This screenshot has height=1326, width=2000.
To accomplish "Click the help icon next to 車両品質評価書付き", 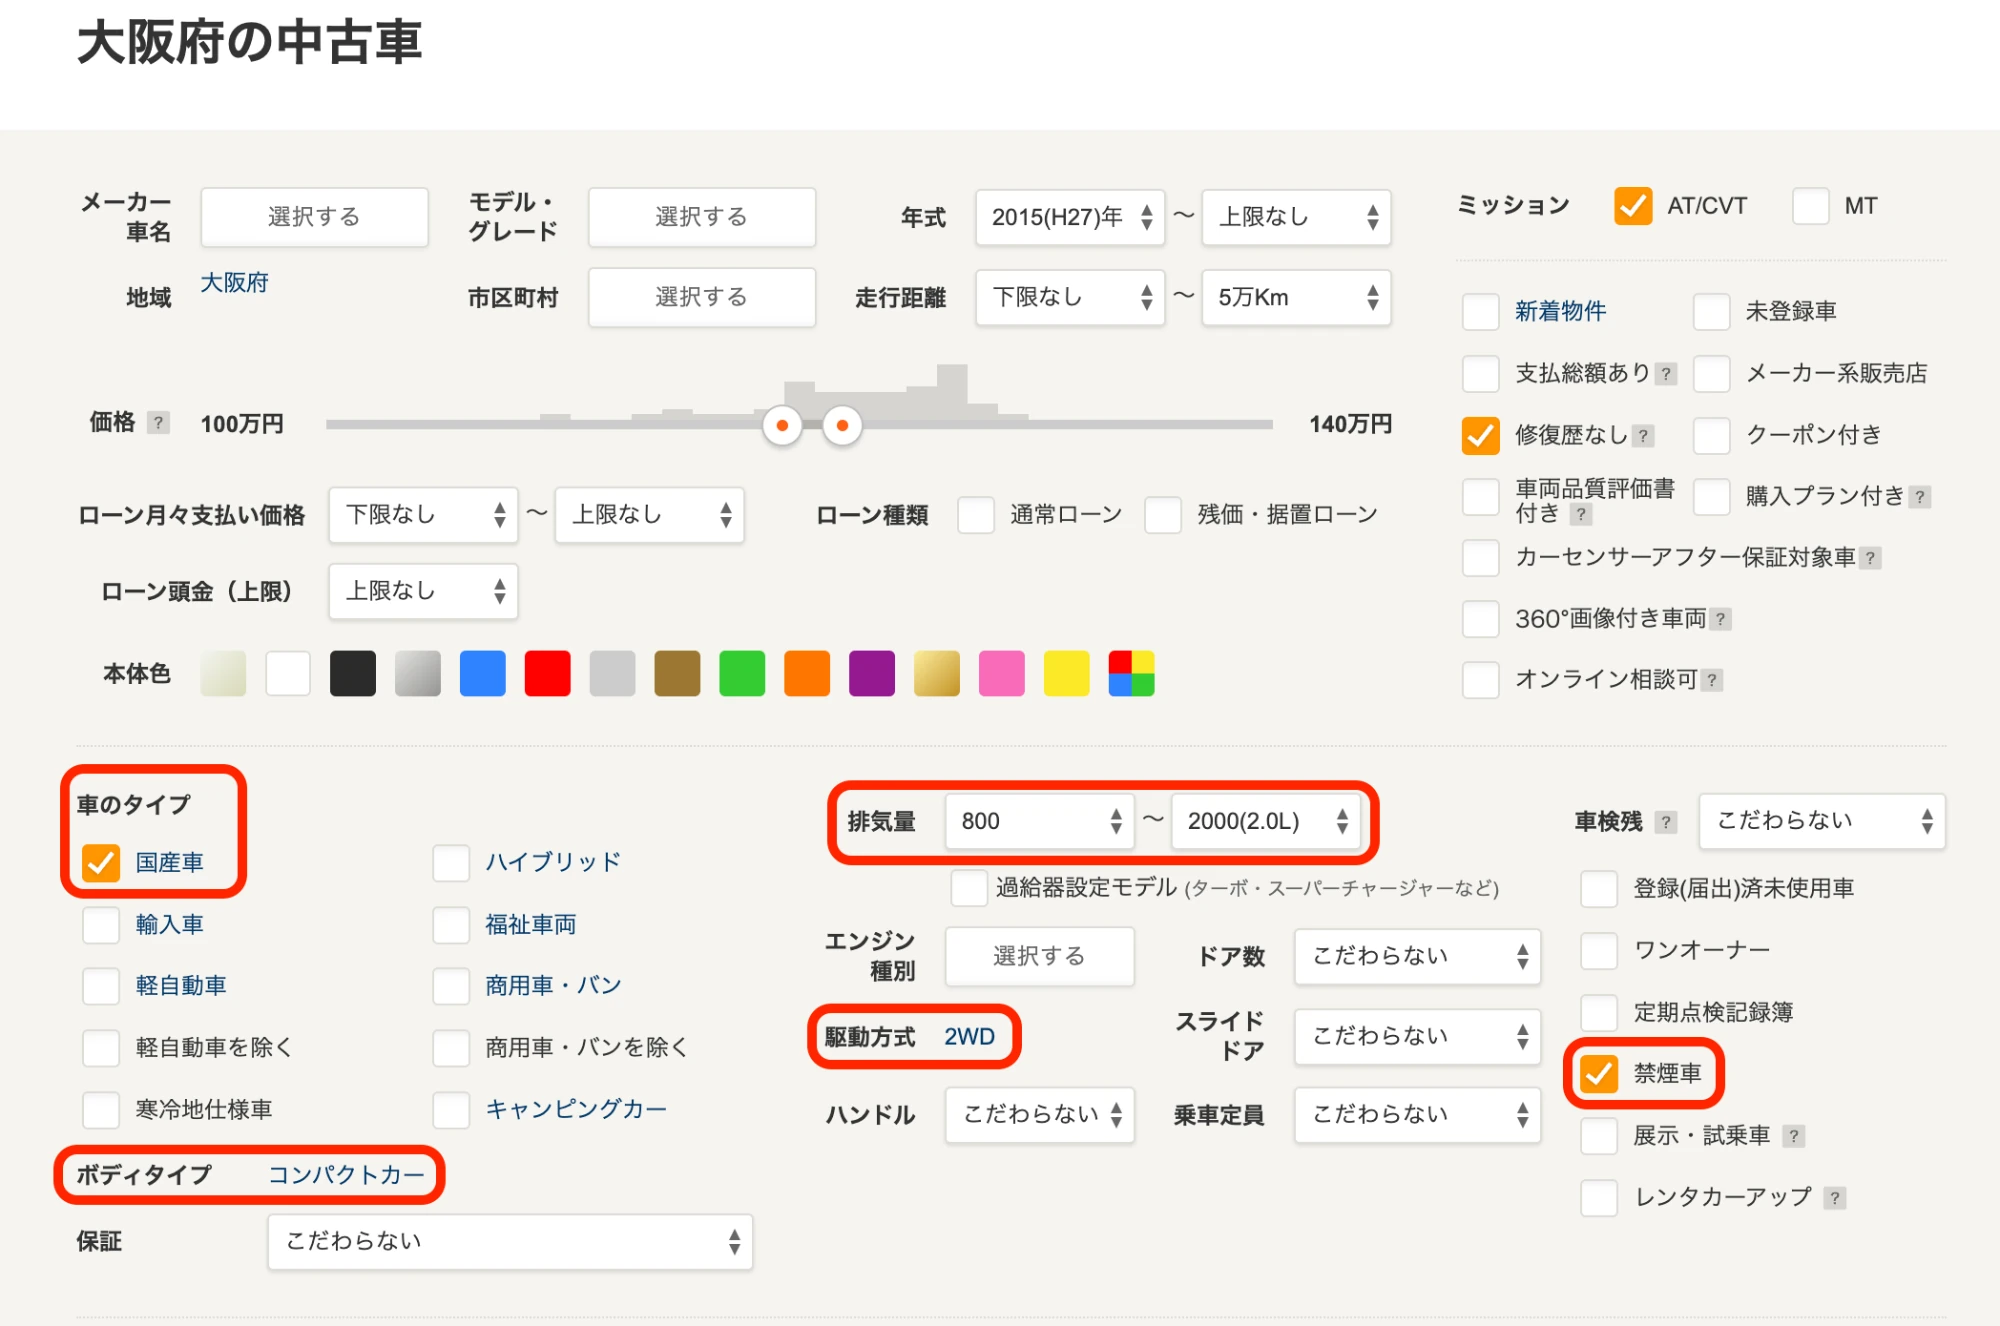I will (1580, 515).
